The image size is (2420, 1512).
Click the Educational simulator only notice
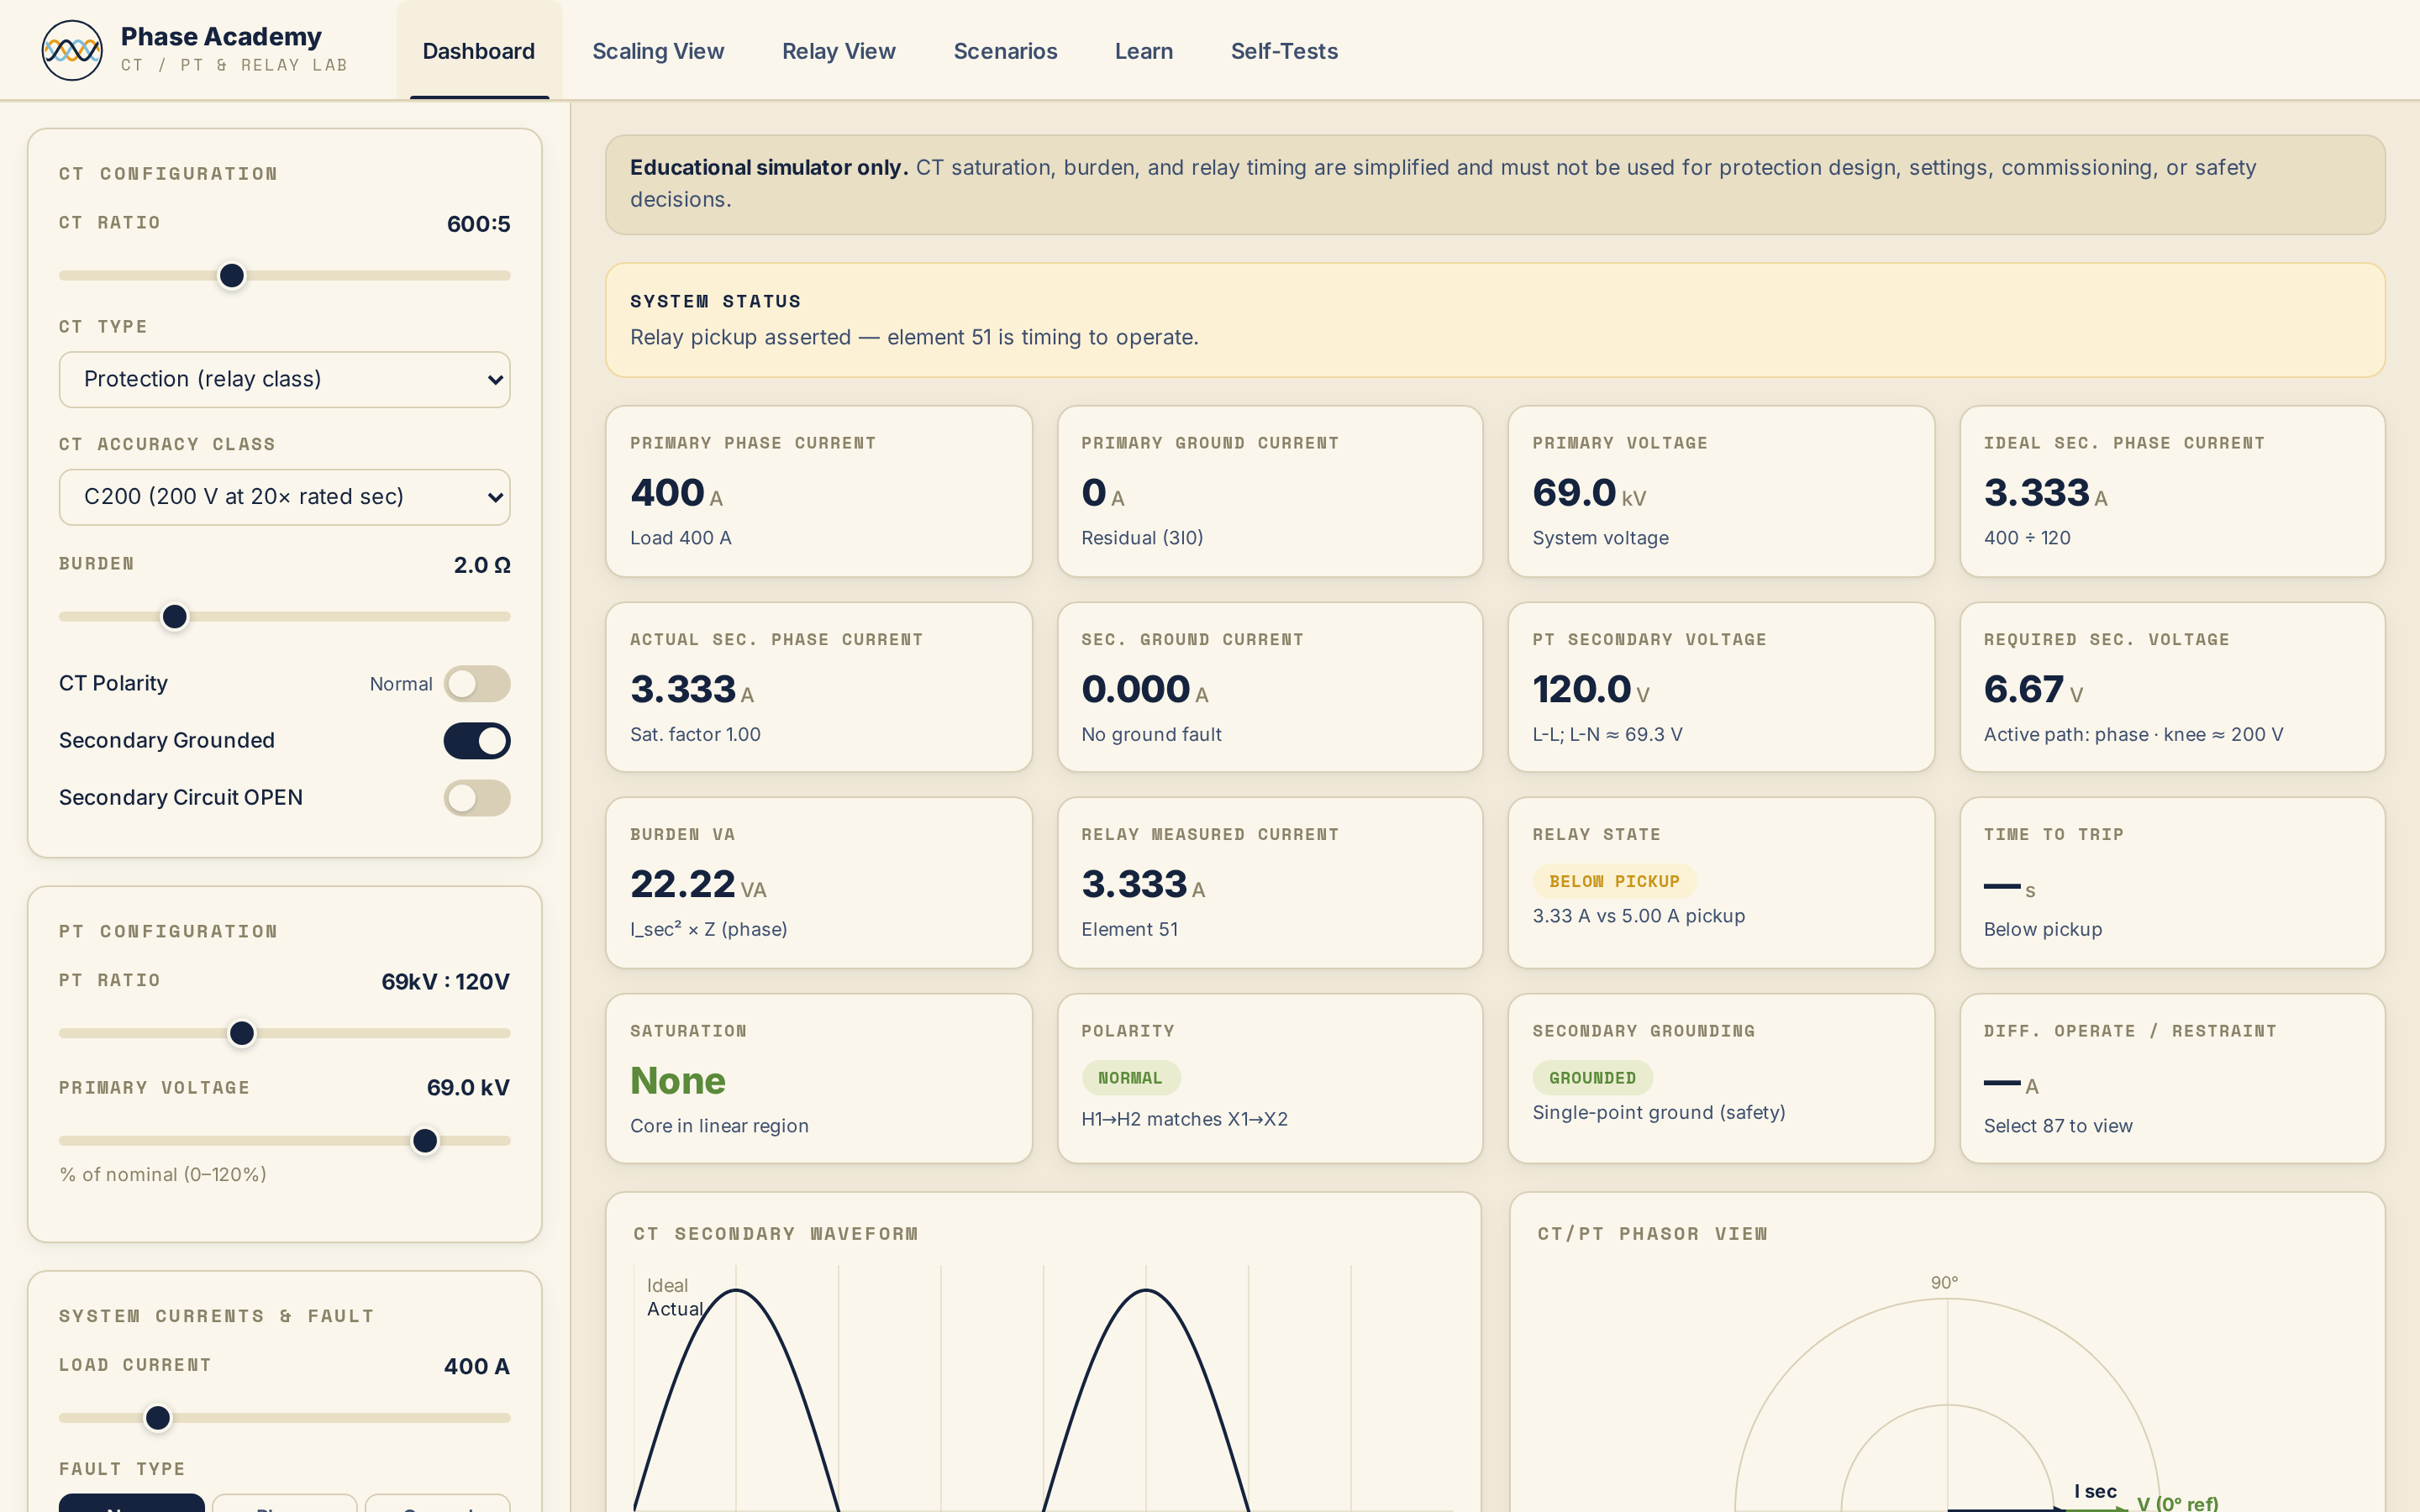(x=1495, y=185)
